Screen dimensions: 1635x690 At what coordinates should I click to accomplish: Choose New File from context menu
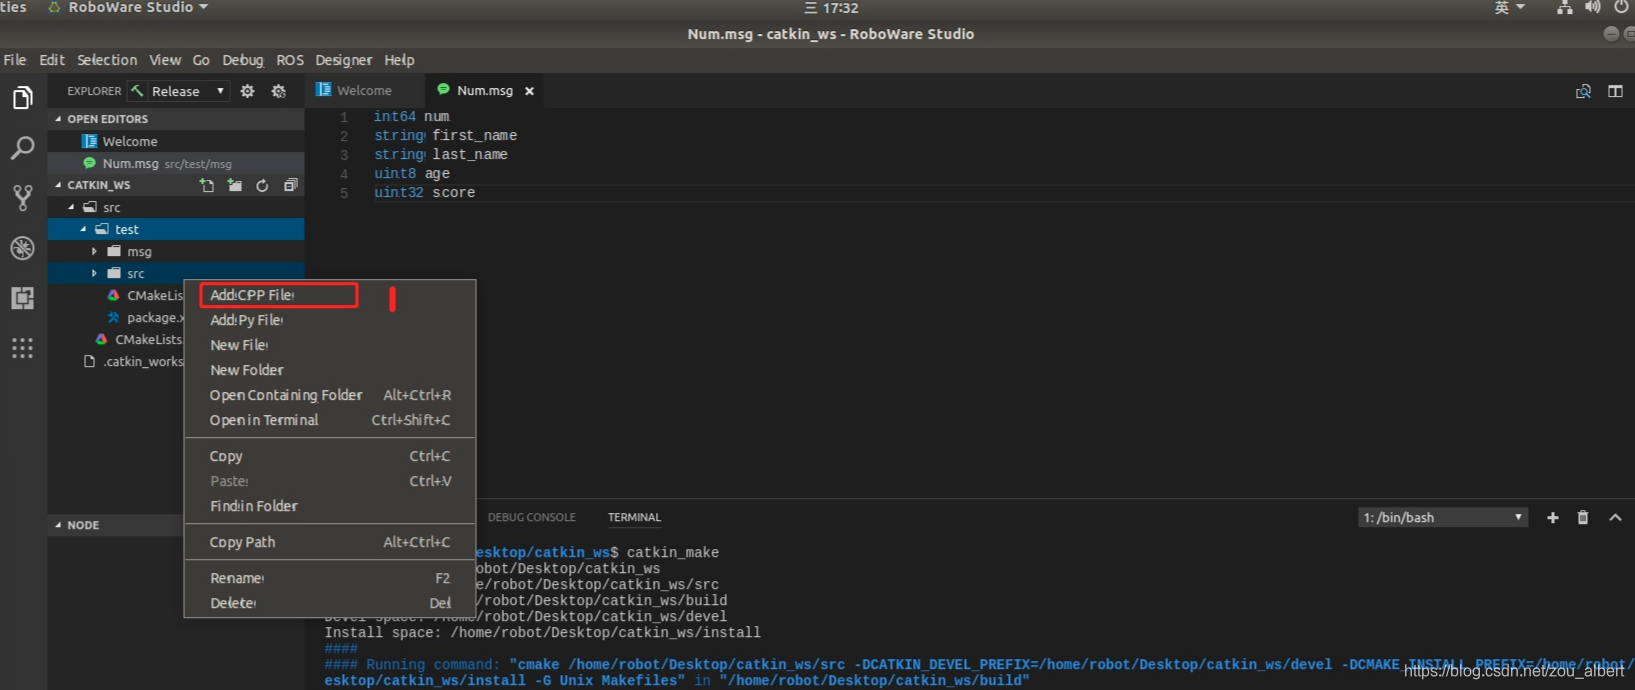329,345
